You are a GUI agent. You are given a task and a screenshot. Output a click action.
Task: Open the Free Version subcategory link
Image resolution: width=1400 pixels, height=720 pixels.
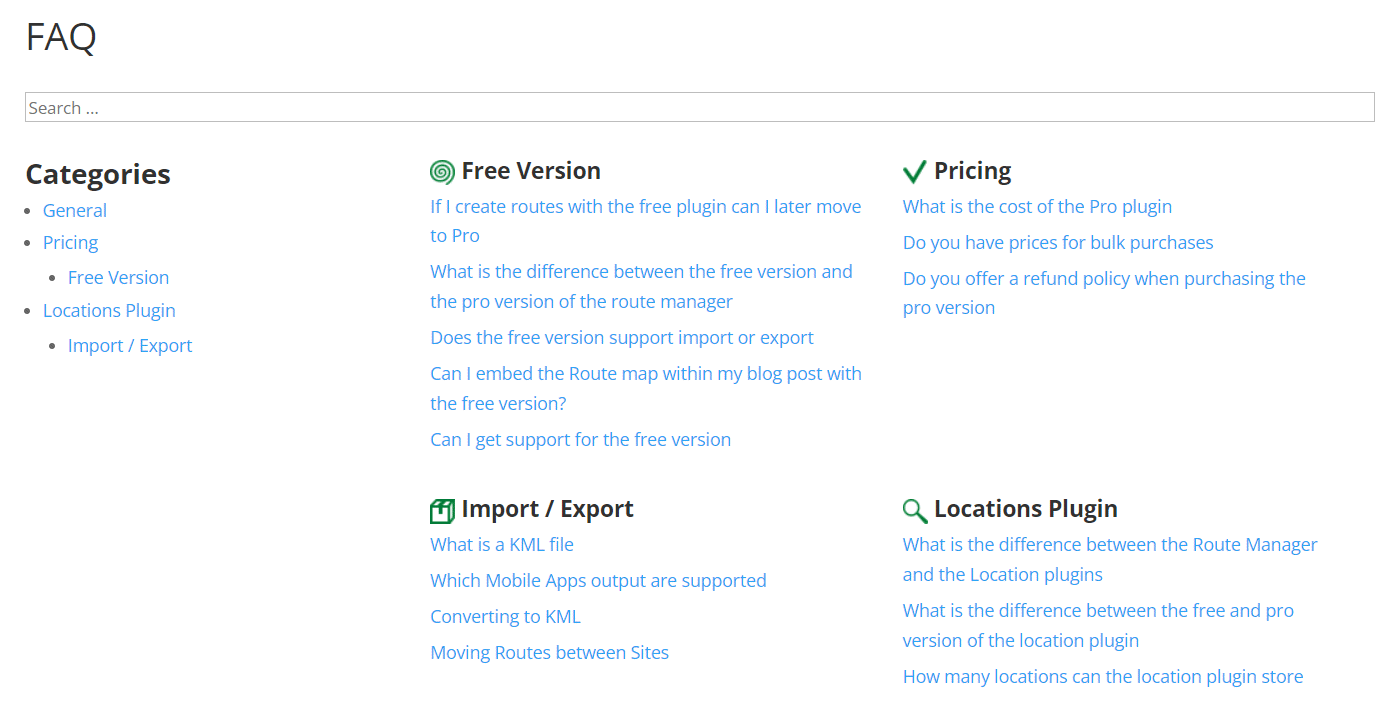point(118,277)
